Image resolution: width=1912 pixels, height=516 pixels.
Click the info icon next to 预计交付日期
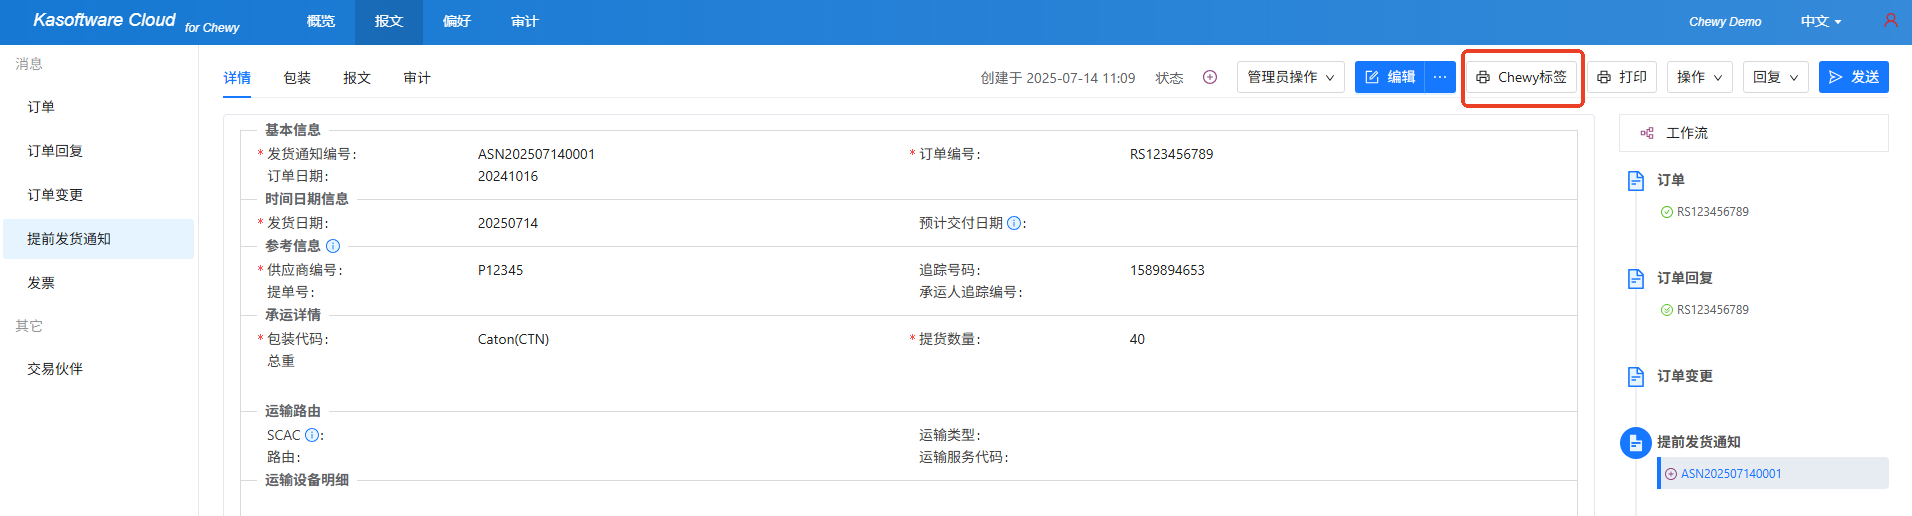point(1014,223)
